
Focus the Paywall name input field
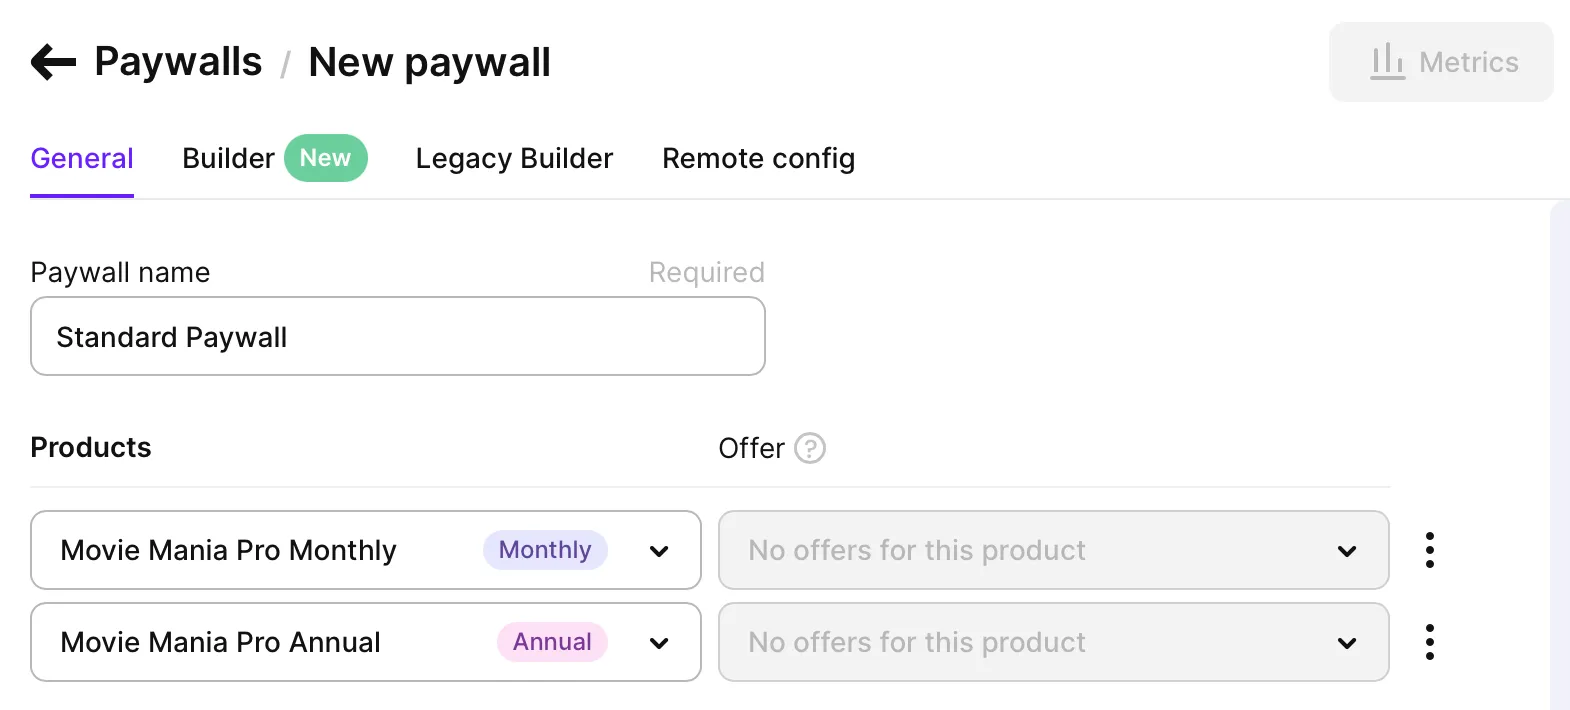tap(397, 337)
